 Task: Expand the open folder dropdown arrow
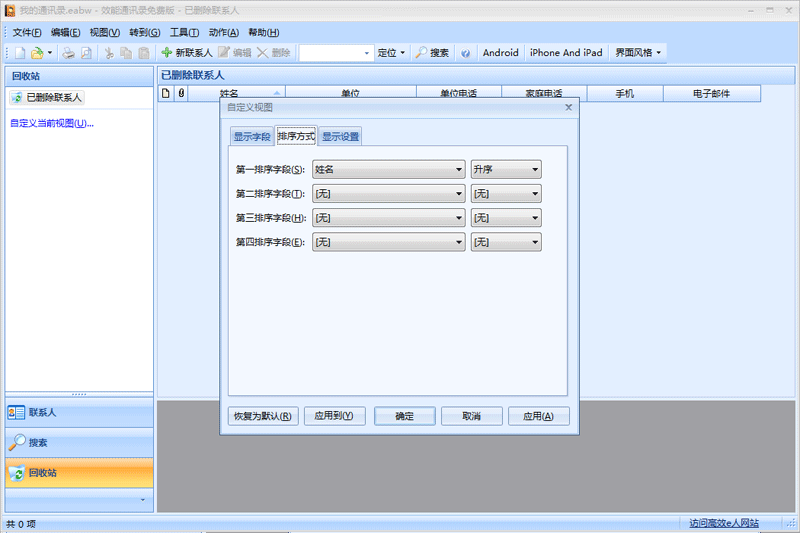pyautogui.click(x=50, y=53)
